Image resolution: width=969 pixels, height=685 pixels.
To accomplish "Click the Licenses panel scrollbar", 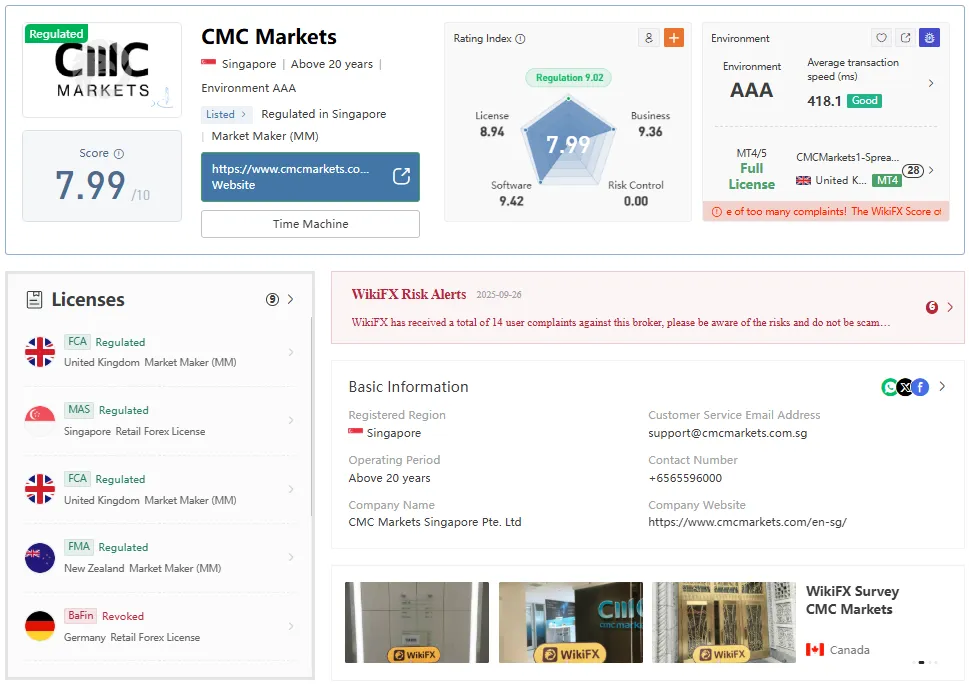I will click(x=311, y=417).
